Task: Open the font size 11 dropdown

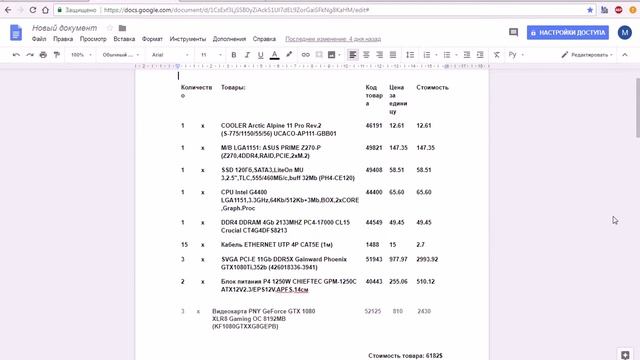Action: point(211,55)
